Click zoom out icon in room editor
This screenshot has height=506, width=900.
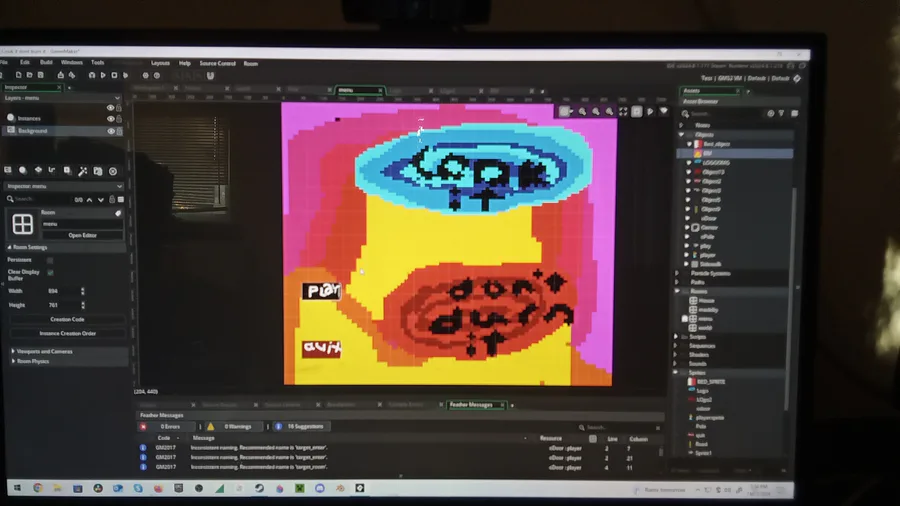582,112
